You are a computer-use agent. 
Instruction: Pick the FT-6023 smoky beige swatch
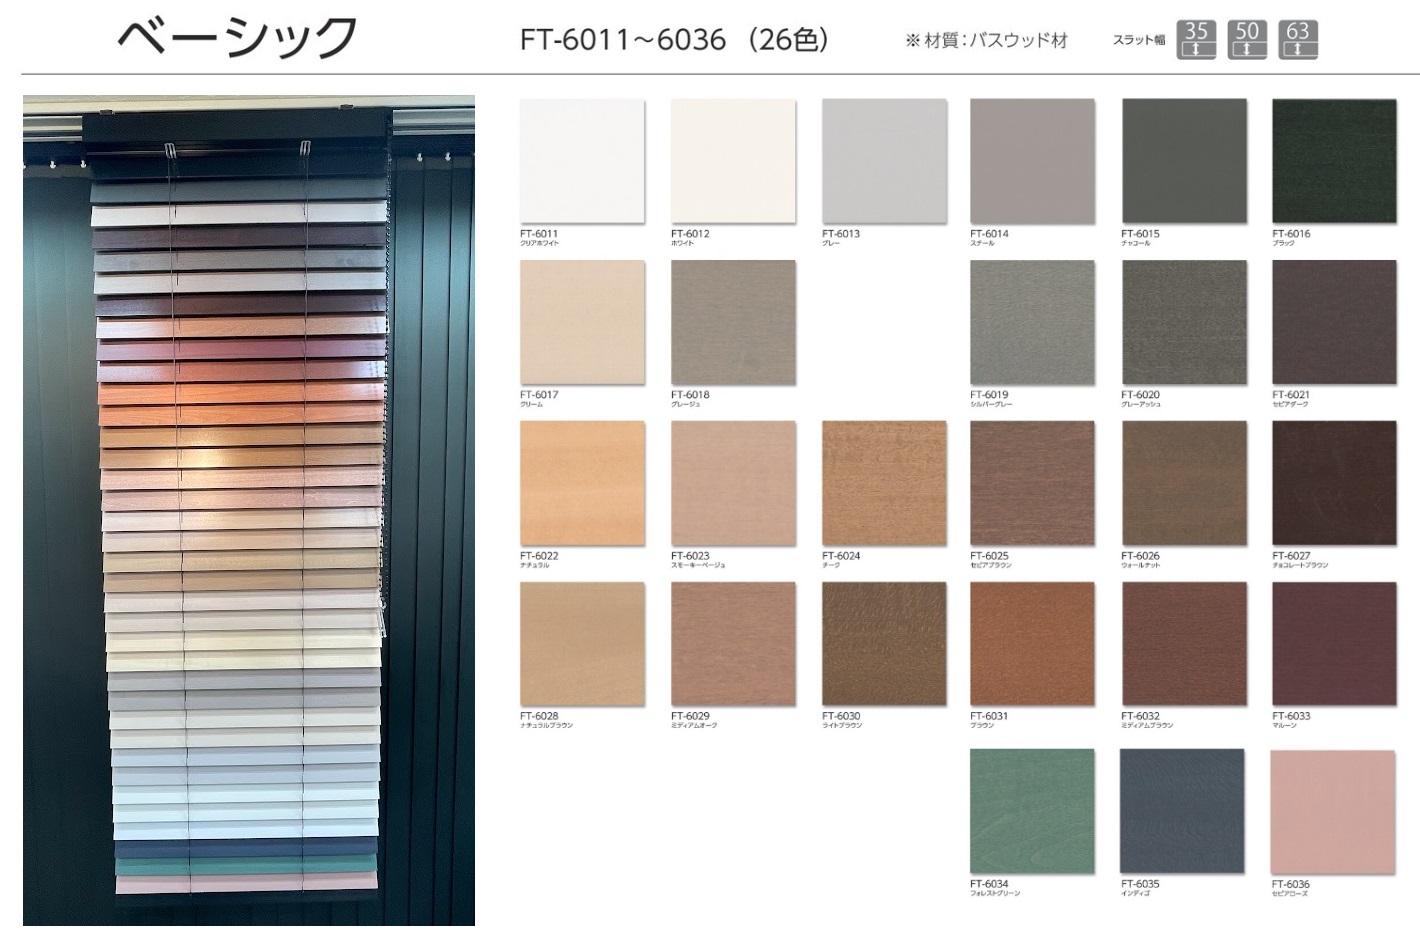(x=733, y=483)
